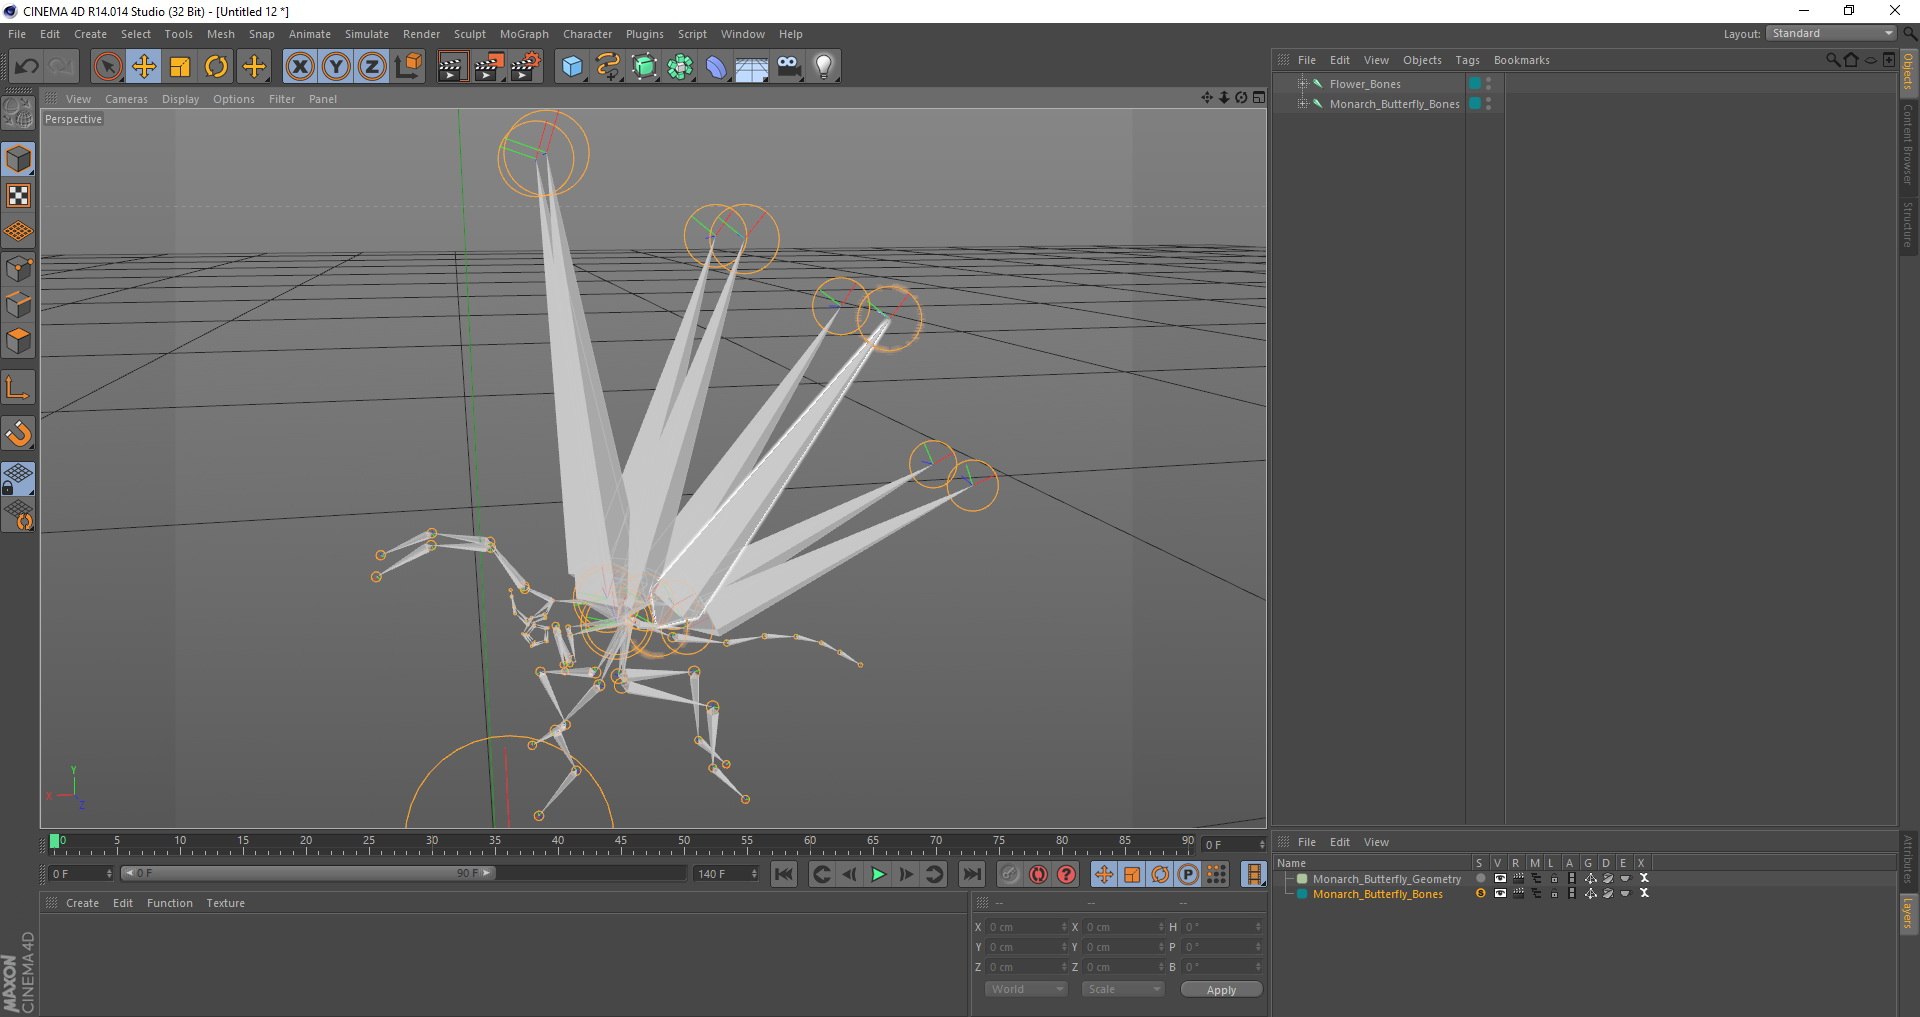The height and width of the screenshot is (1017, 1920).
Task: Click the Render View clapperboard icon
Action: coord(451,67)
